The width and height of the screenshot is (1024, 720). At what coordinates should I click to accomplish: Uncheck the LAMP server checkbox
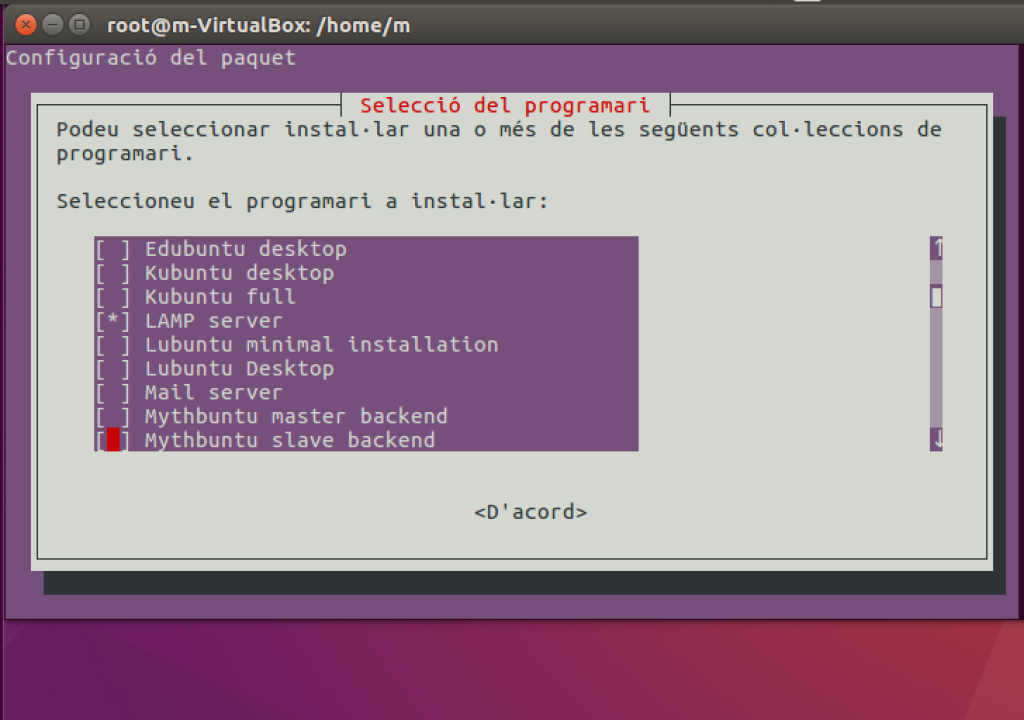pyautogui.click(x=113, y=321)
